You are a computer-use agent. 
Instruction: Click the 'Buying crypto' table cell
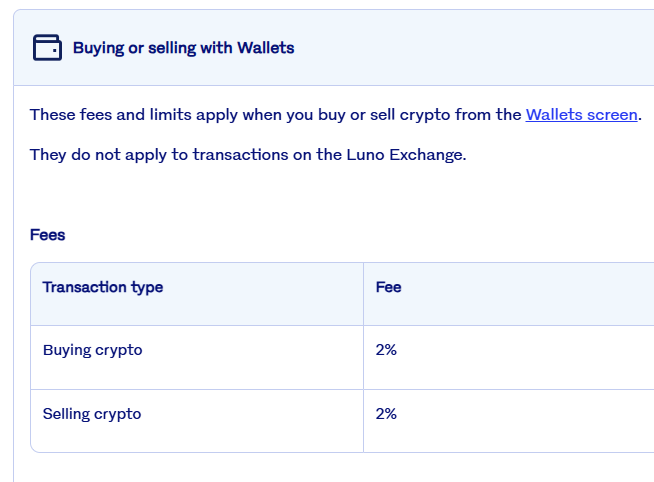[92, 350]
